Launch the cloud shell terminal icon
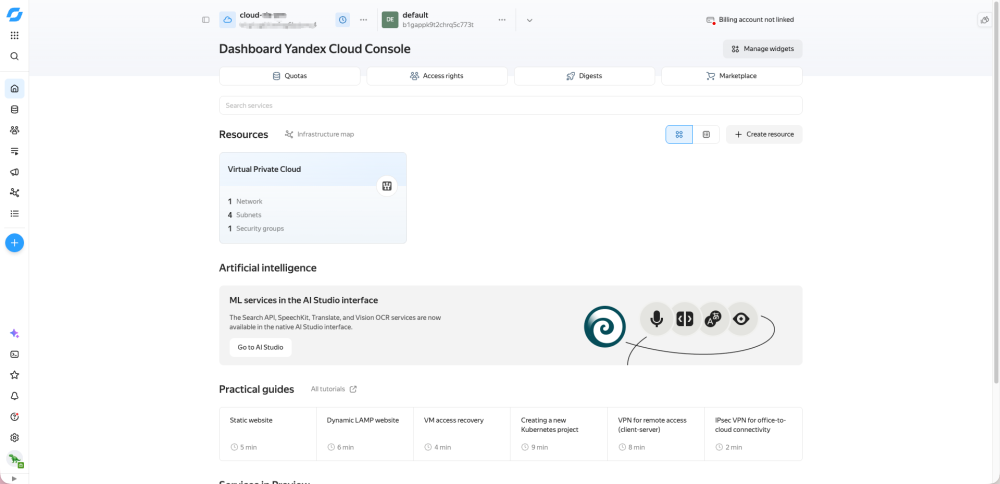 point(15,355)
